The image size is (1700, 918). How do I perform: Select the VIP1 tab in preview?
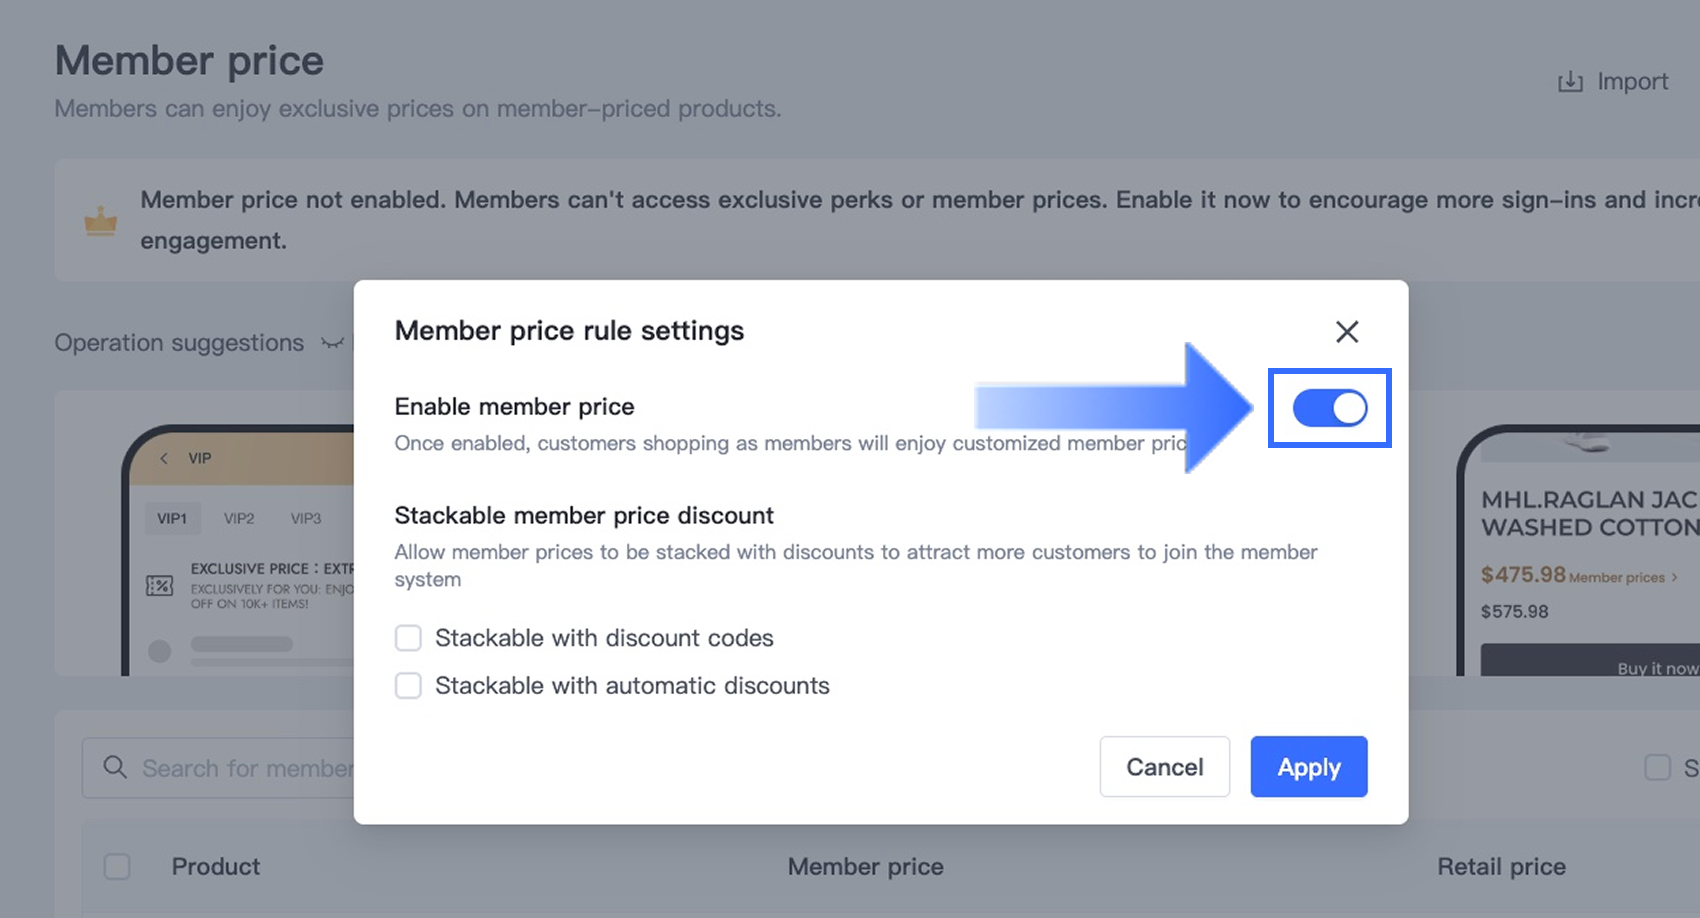tap(172, 518)
